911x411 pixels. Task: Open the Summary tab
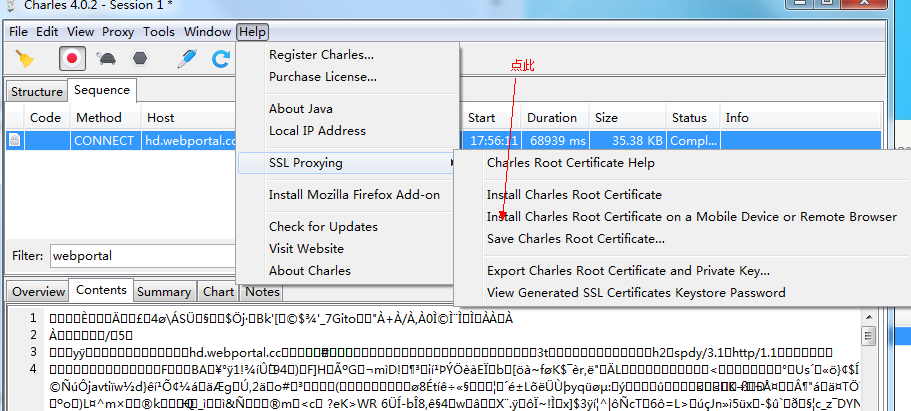pos(164,292)
